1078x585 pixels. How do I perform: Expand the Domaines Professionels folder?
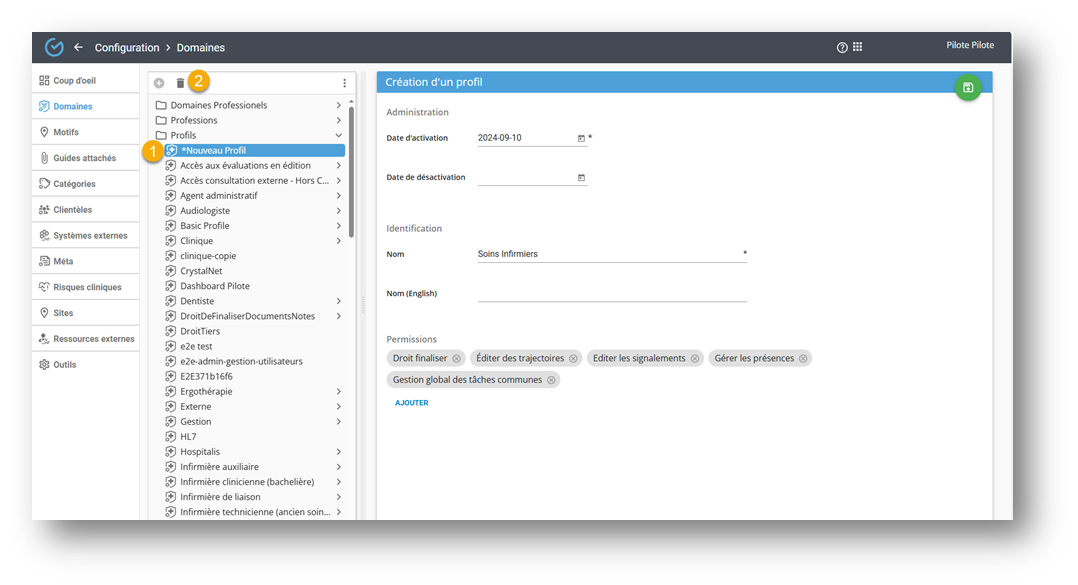(339, 105)
